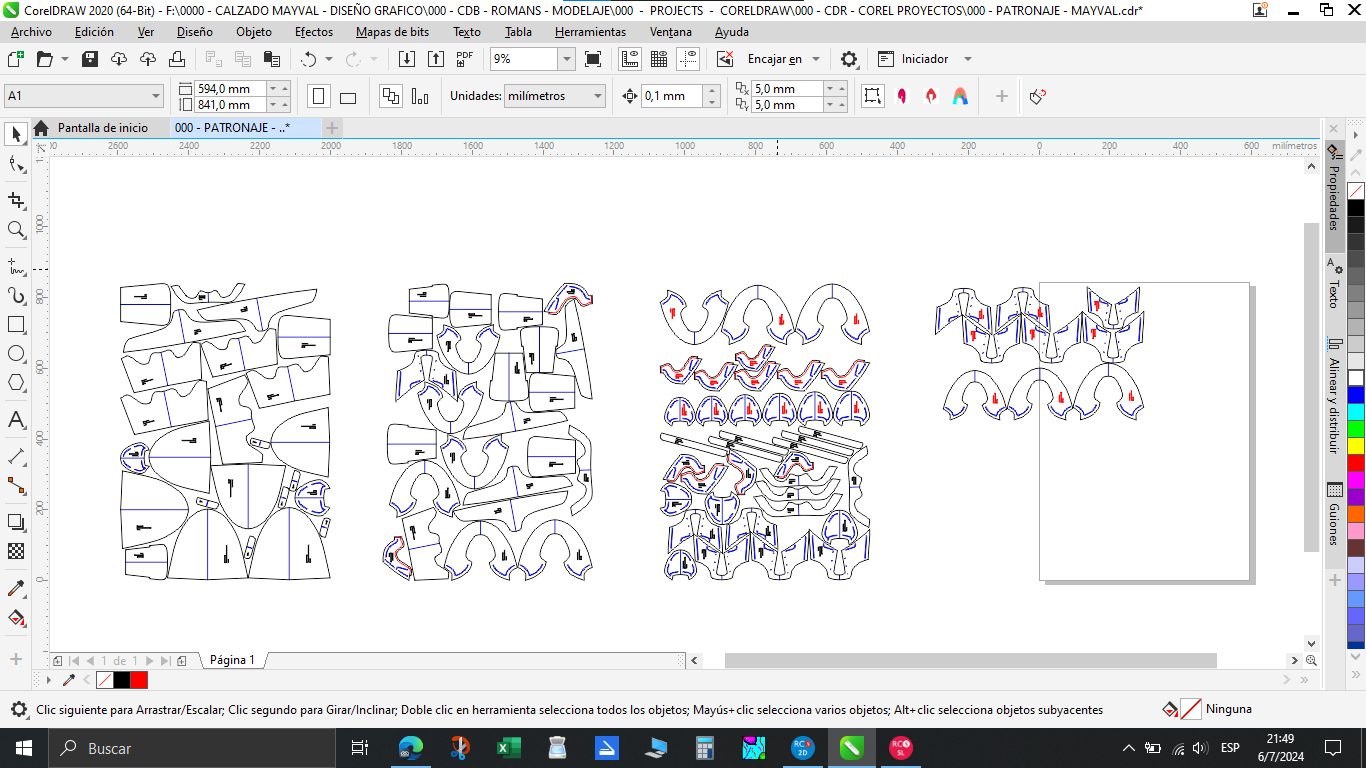Activate the Zoom magnifier tool
Viewport: 1366px width, 768px height.
(16, 230)
